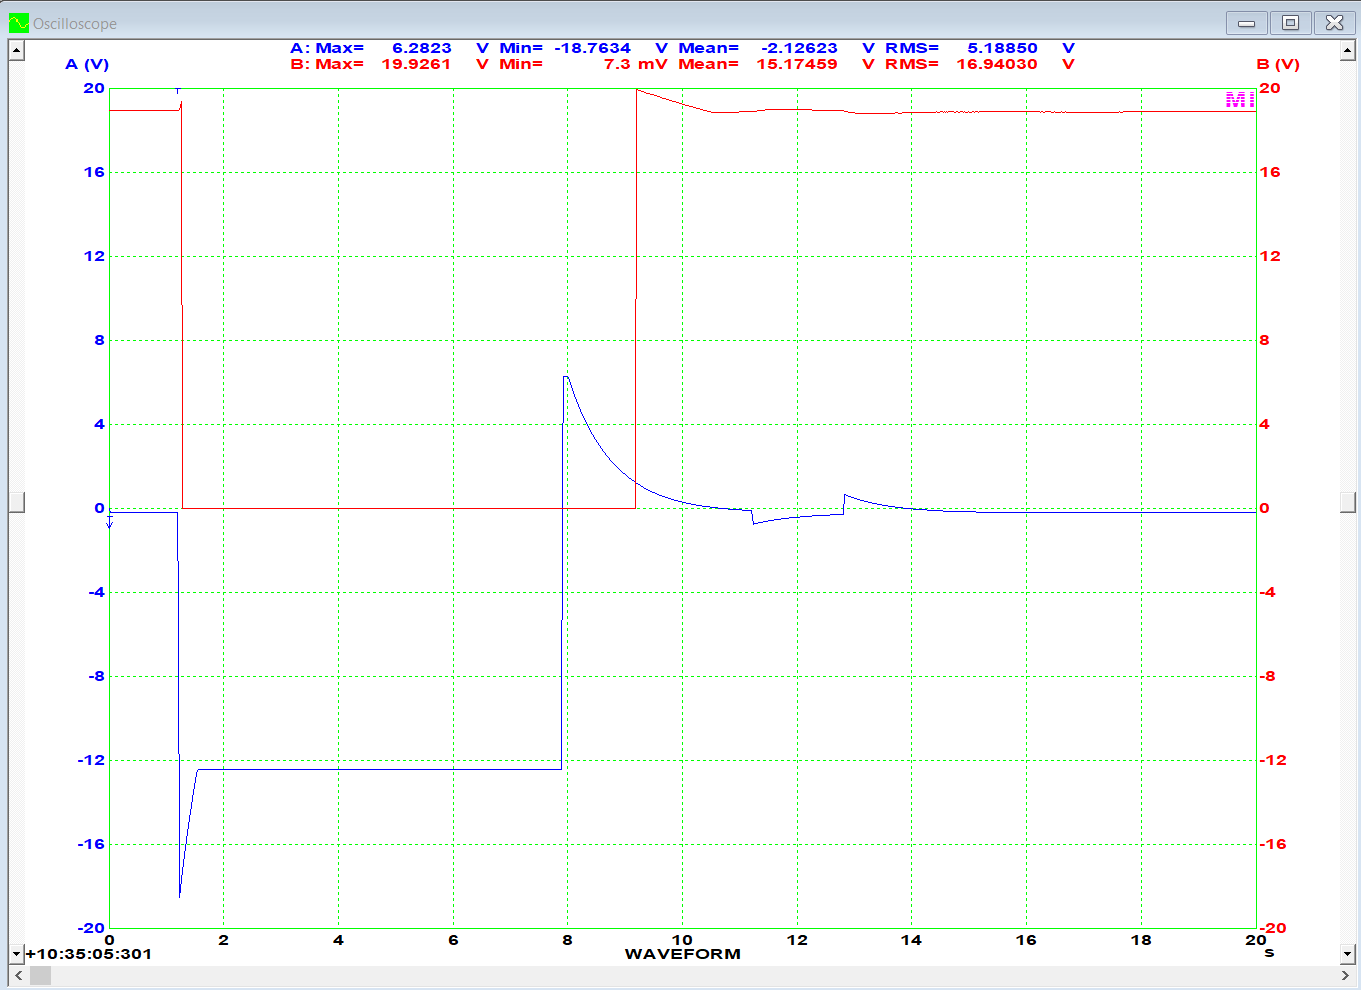Click the horizontal scrollbar right arrow
1361x990 pixels.
click(1345, 976)
